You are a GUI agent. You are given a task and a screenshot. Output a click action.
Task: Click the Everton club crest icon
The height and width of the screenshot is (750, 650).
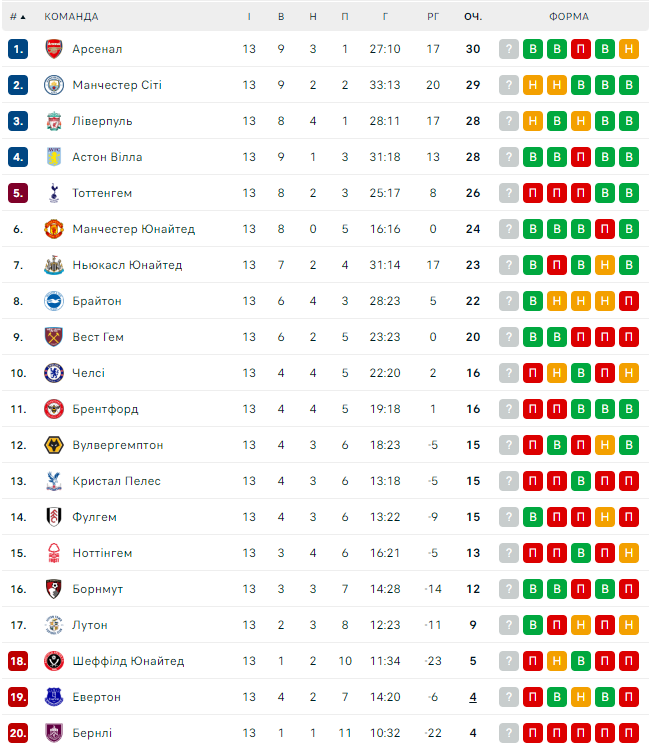(54, 697)
